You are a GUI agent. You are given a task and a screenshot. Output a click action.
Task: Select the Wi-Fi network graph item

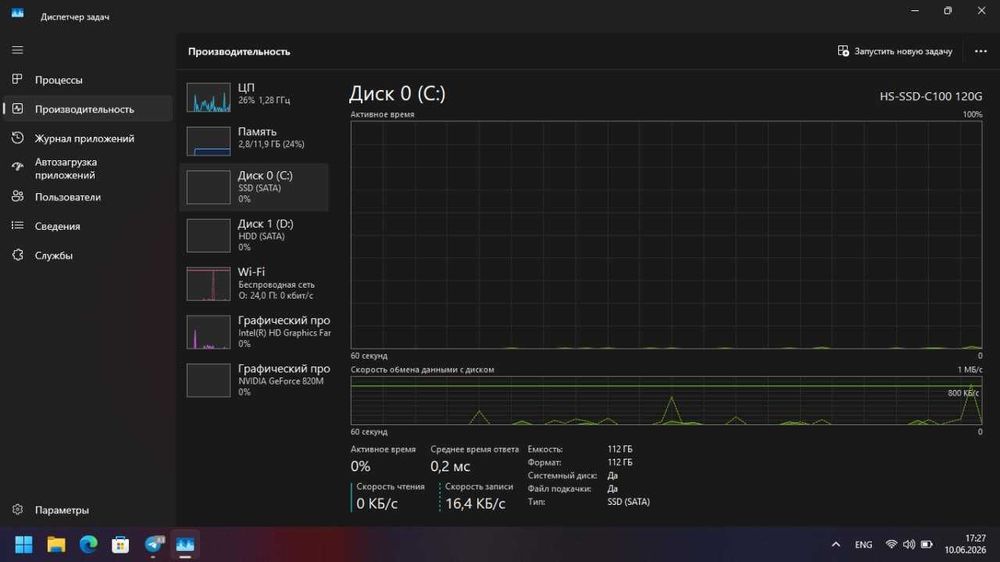point(254,283)
